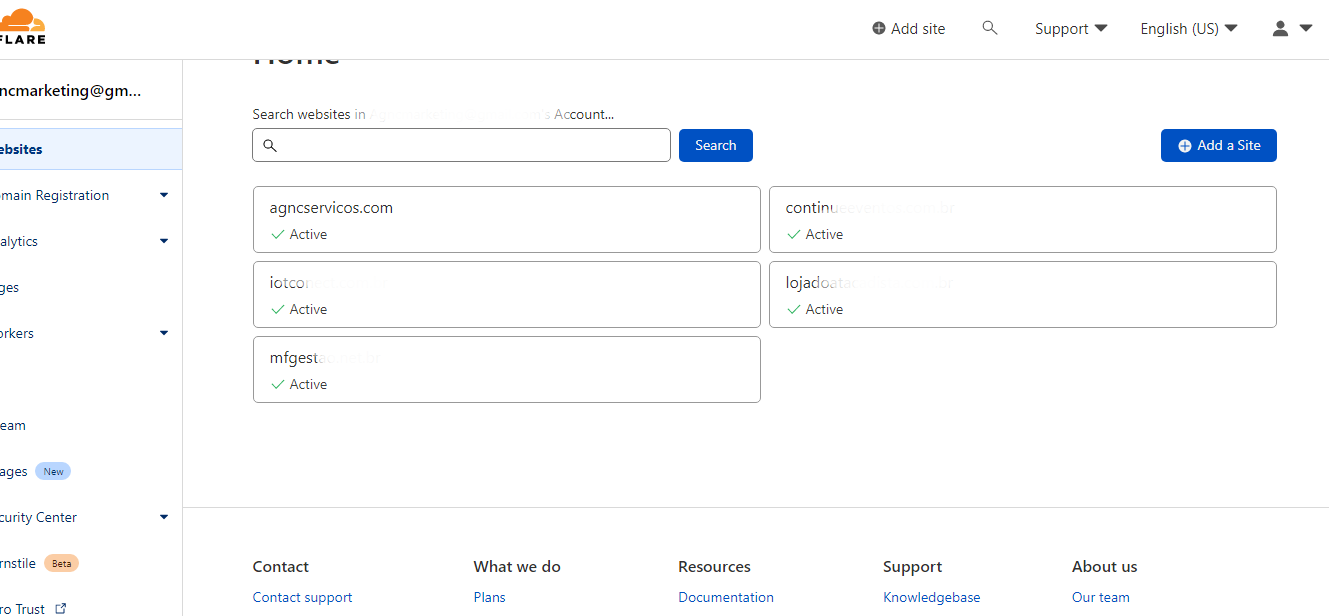Click the Beta badge beside Turnstile
This screenshot has height=616, width=1329.
click(x=61, y=564)
